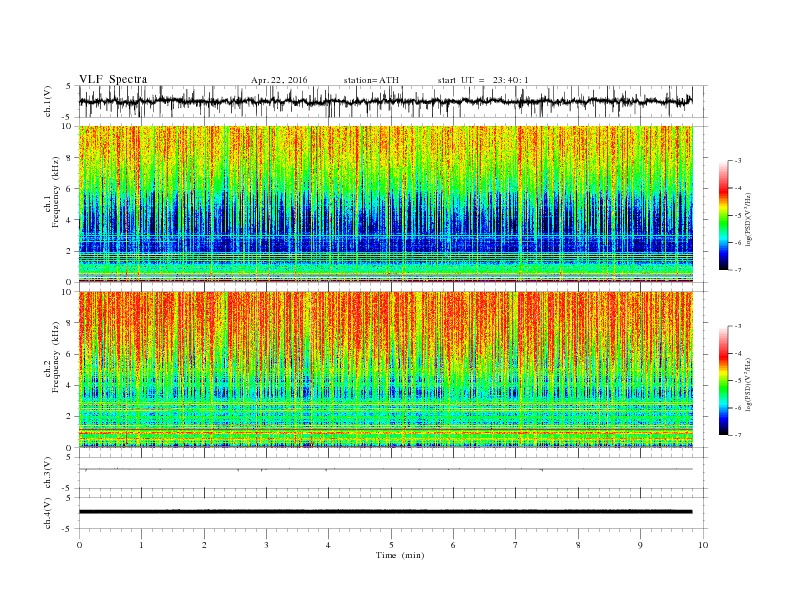Click the ch.2 colorbar scale
The height and width of the screenshot is (612, 792).
(724, 381)
